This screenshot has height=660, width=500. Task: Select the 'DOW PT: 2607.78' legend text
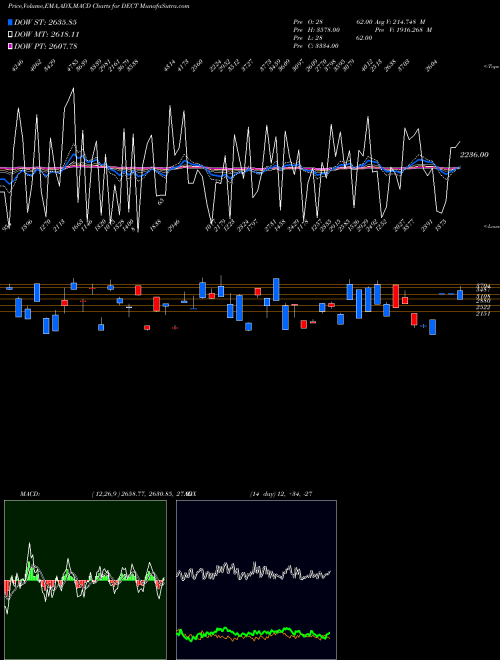click(x=46, y=46)
